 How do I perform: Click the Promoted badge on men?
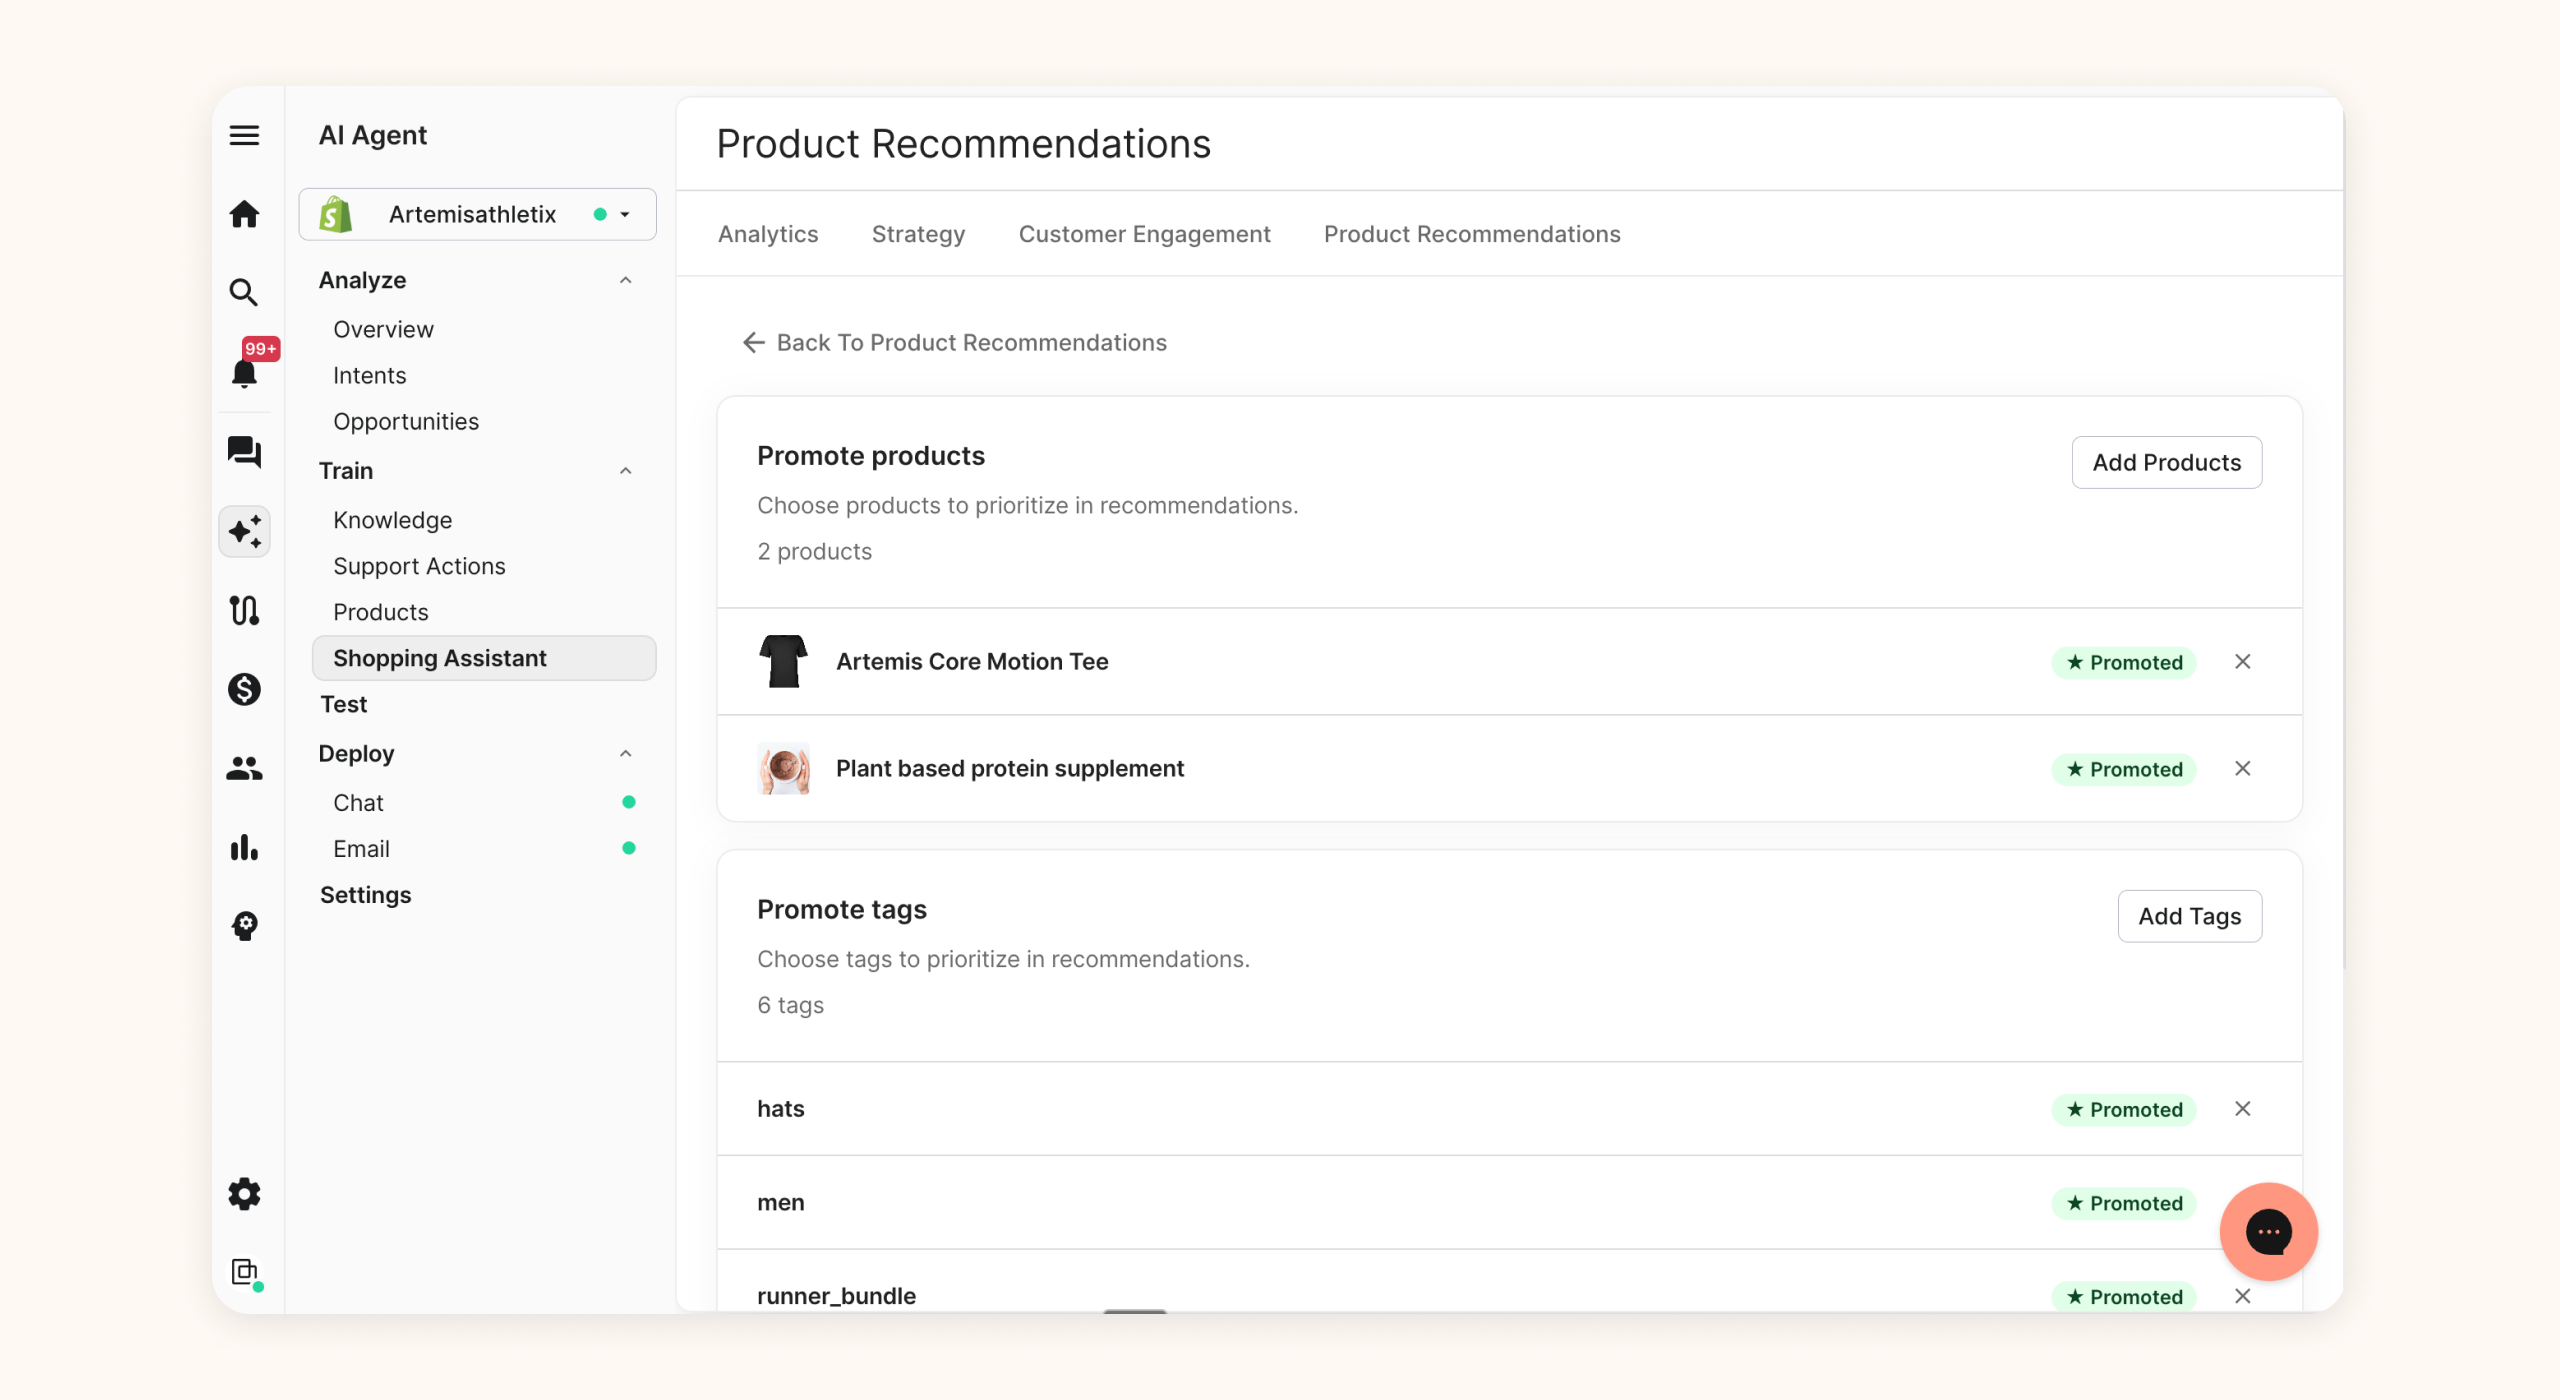(2124, 1203)
